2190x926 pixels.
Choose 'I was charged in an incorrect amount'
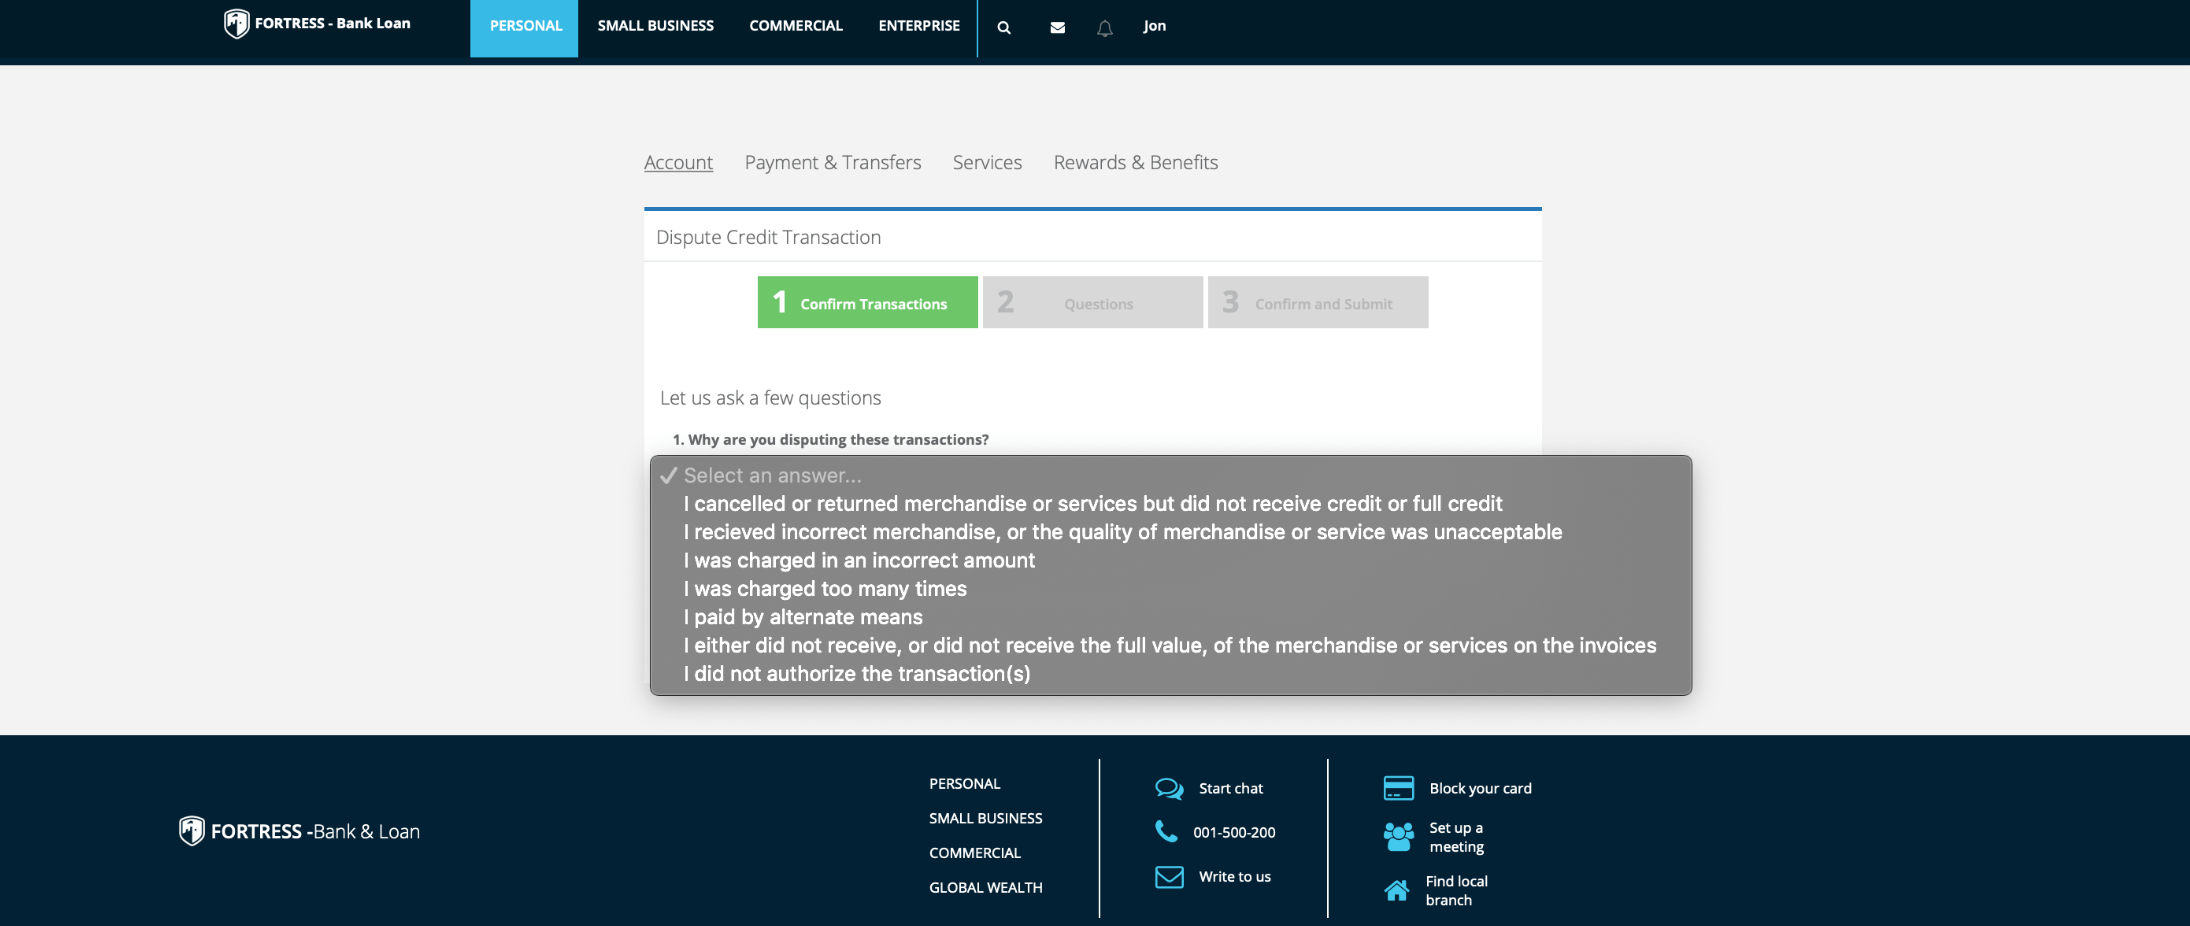(1171, 561)
